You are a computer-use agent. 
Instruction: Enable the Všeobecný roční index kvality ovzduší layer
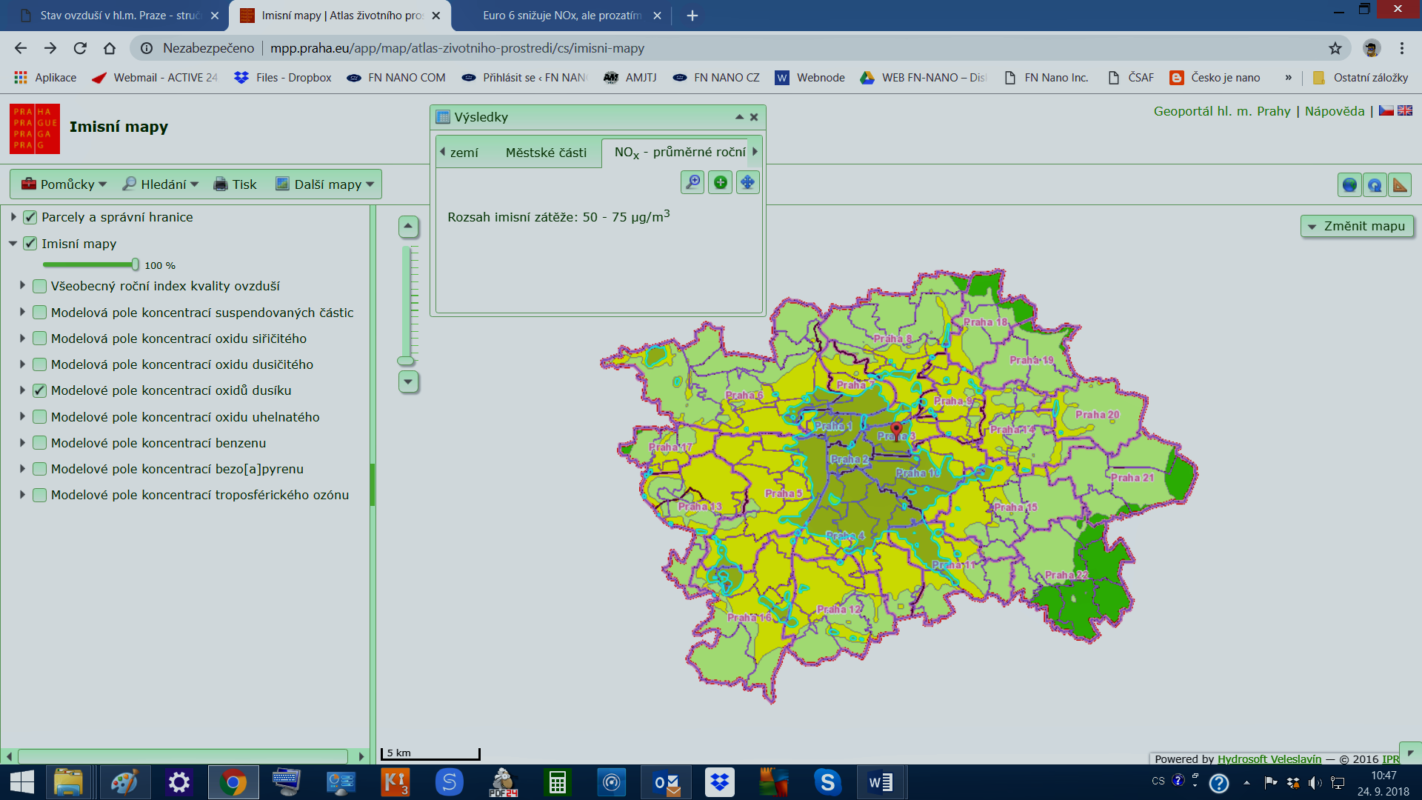[x=39, y=286]
